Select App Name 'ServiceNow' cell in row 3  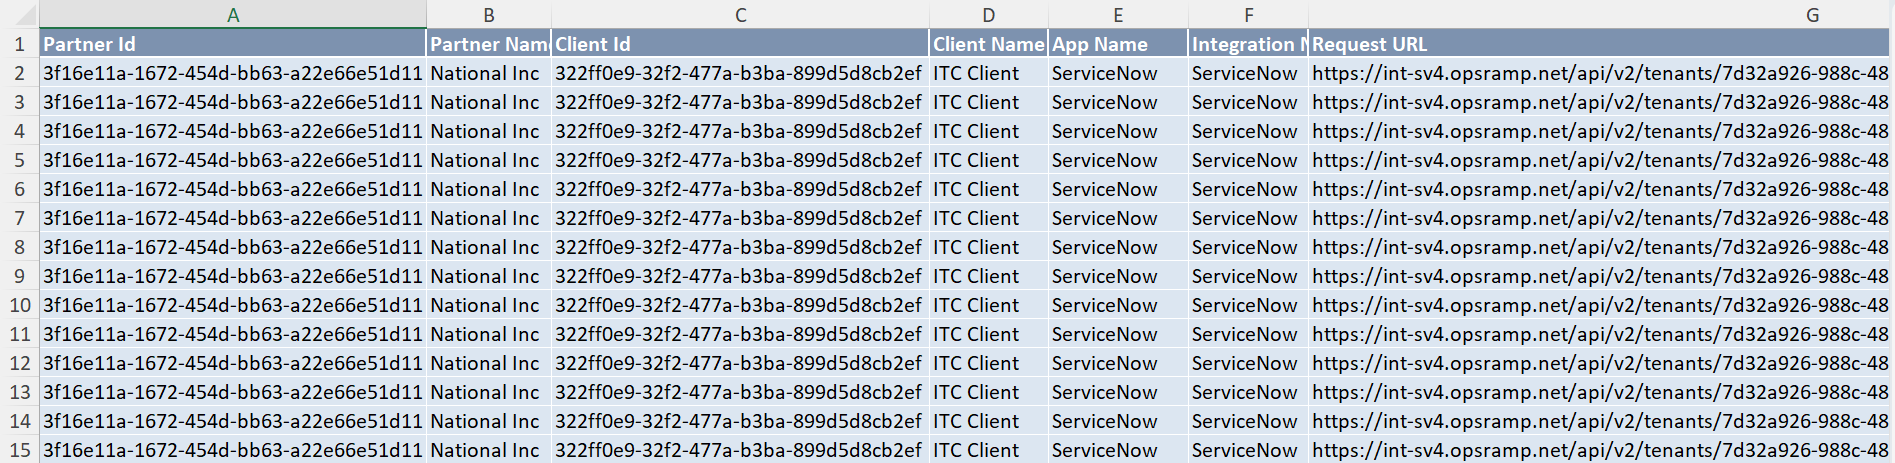1118,102
